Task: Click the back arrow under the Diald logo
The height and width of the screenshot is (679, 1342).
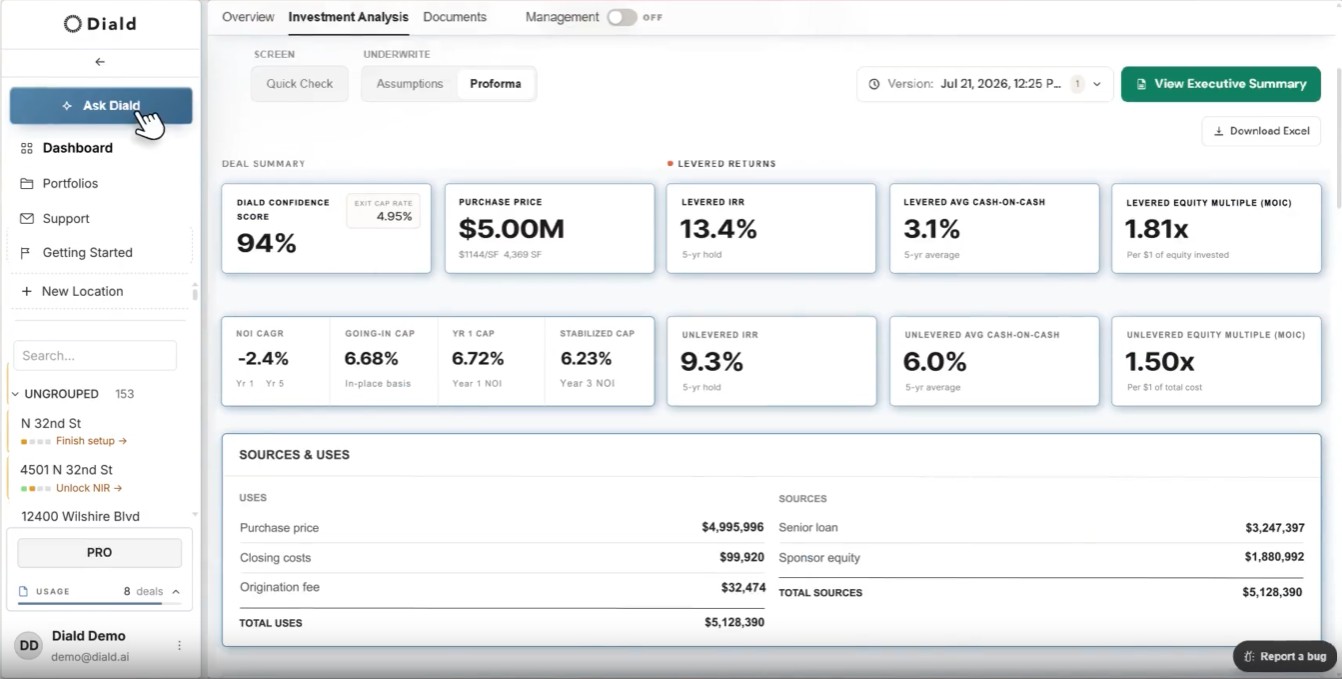Action: click(x=100, y=62)
